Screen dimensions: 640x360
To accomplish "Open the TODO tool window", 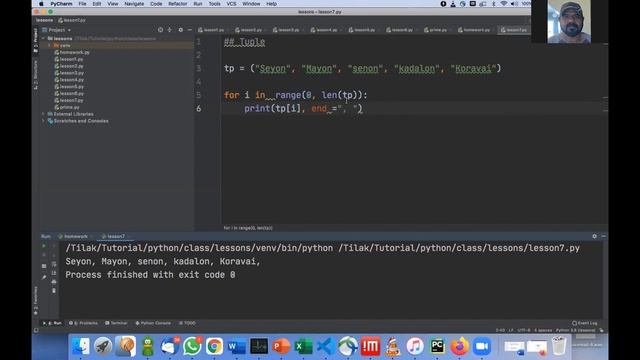I will (x=188, y=323).
